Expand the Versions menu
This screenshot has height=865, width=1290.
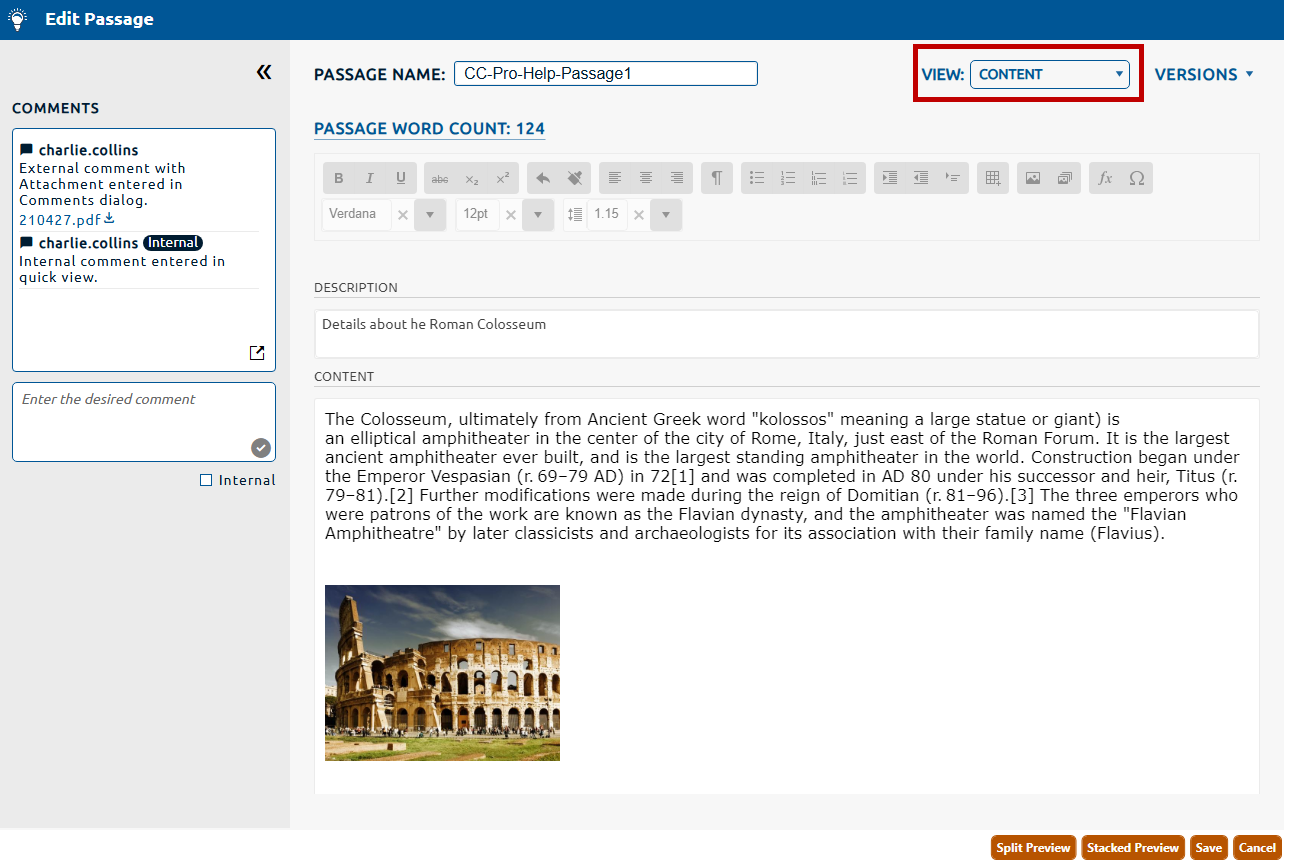[x=1204, y=74]
